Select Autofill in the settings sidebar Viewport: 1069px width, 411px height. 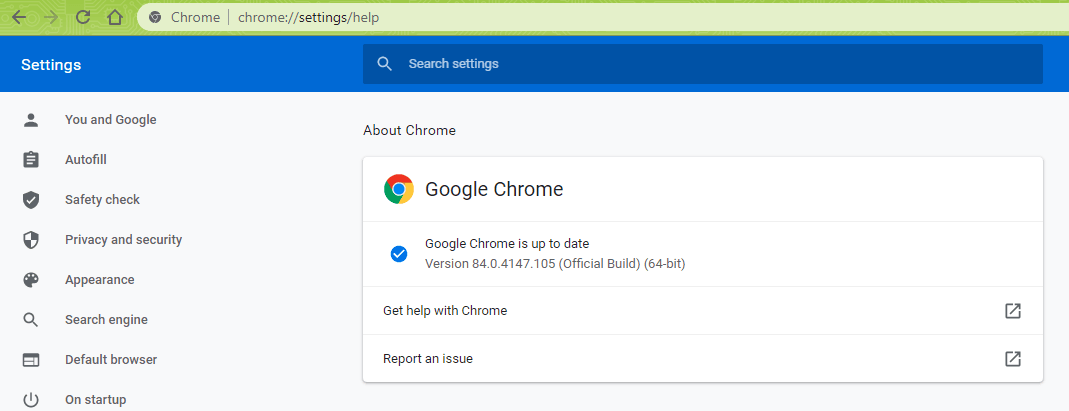pos(86,160)
